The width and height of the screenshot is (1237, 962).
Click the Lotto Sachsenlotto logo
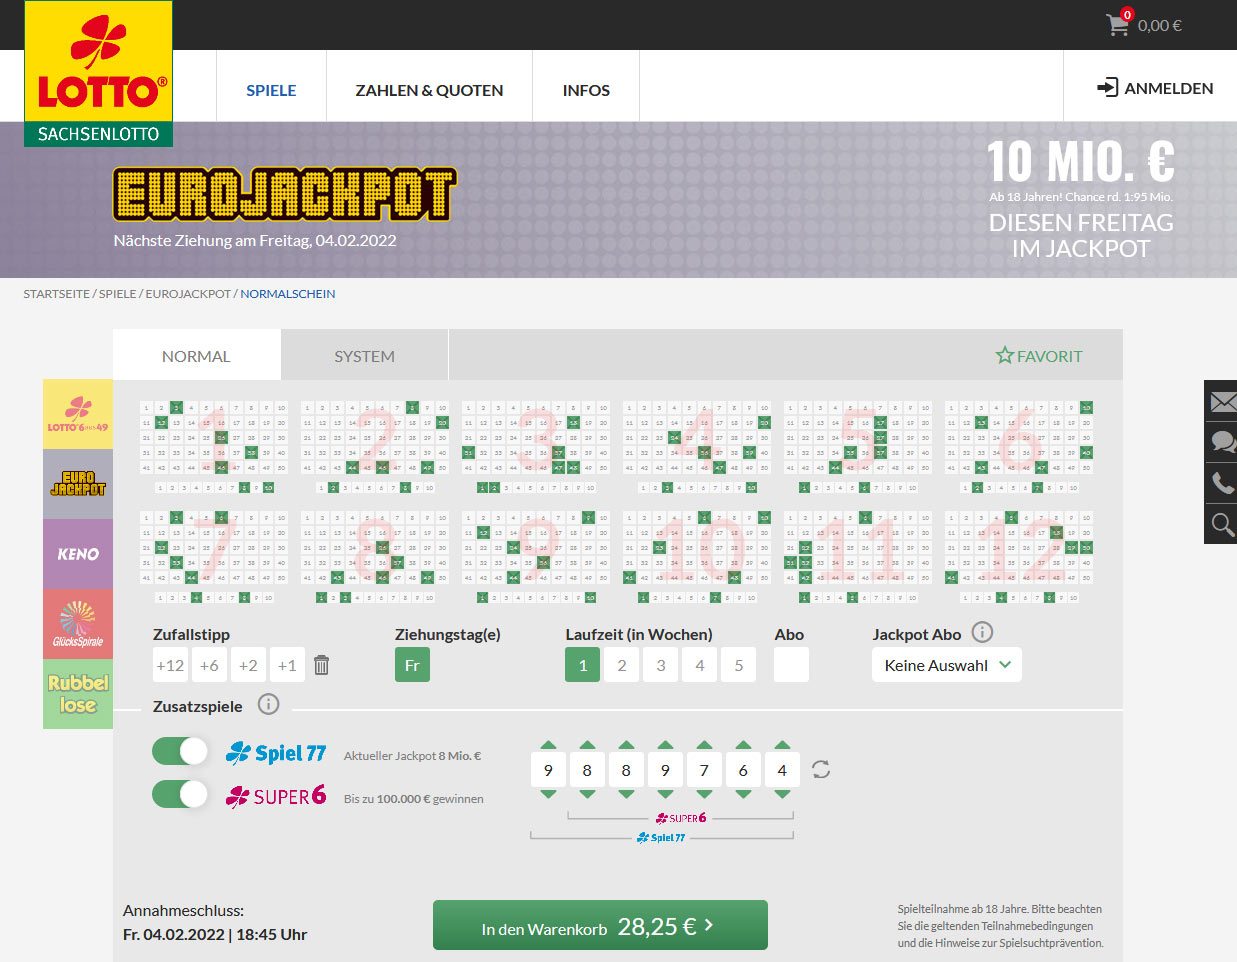[x=98, y=74]
